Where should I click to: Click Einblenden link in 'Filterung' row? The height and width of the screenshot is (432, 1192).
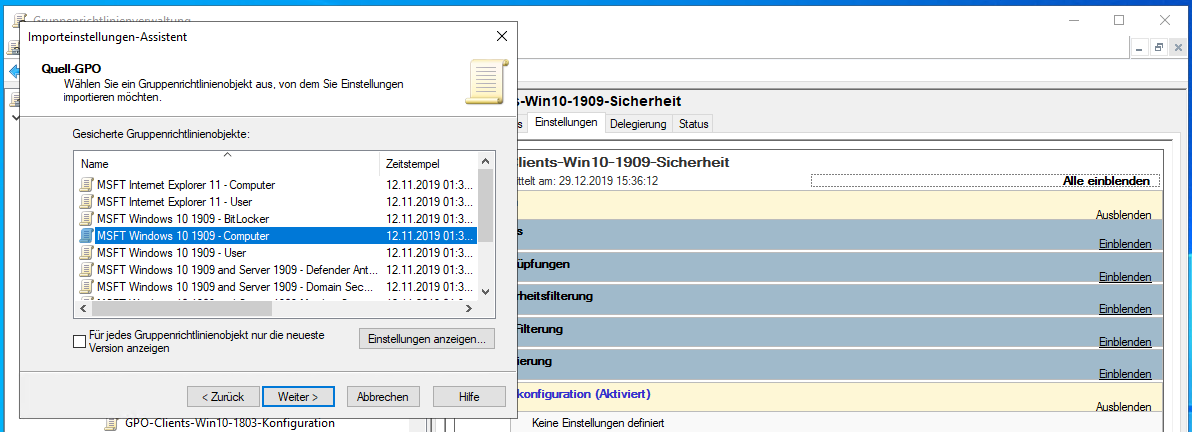point(1125,342)
